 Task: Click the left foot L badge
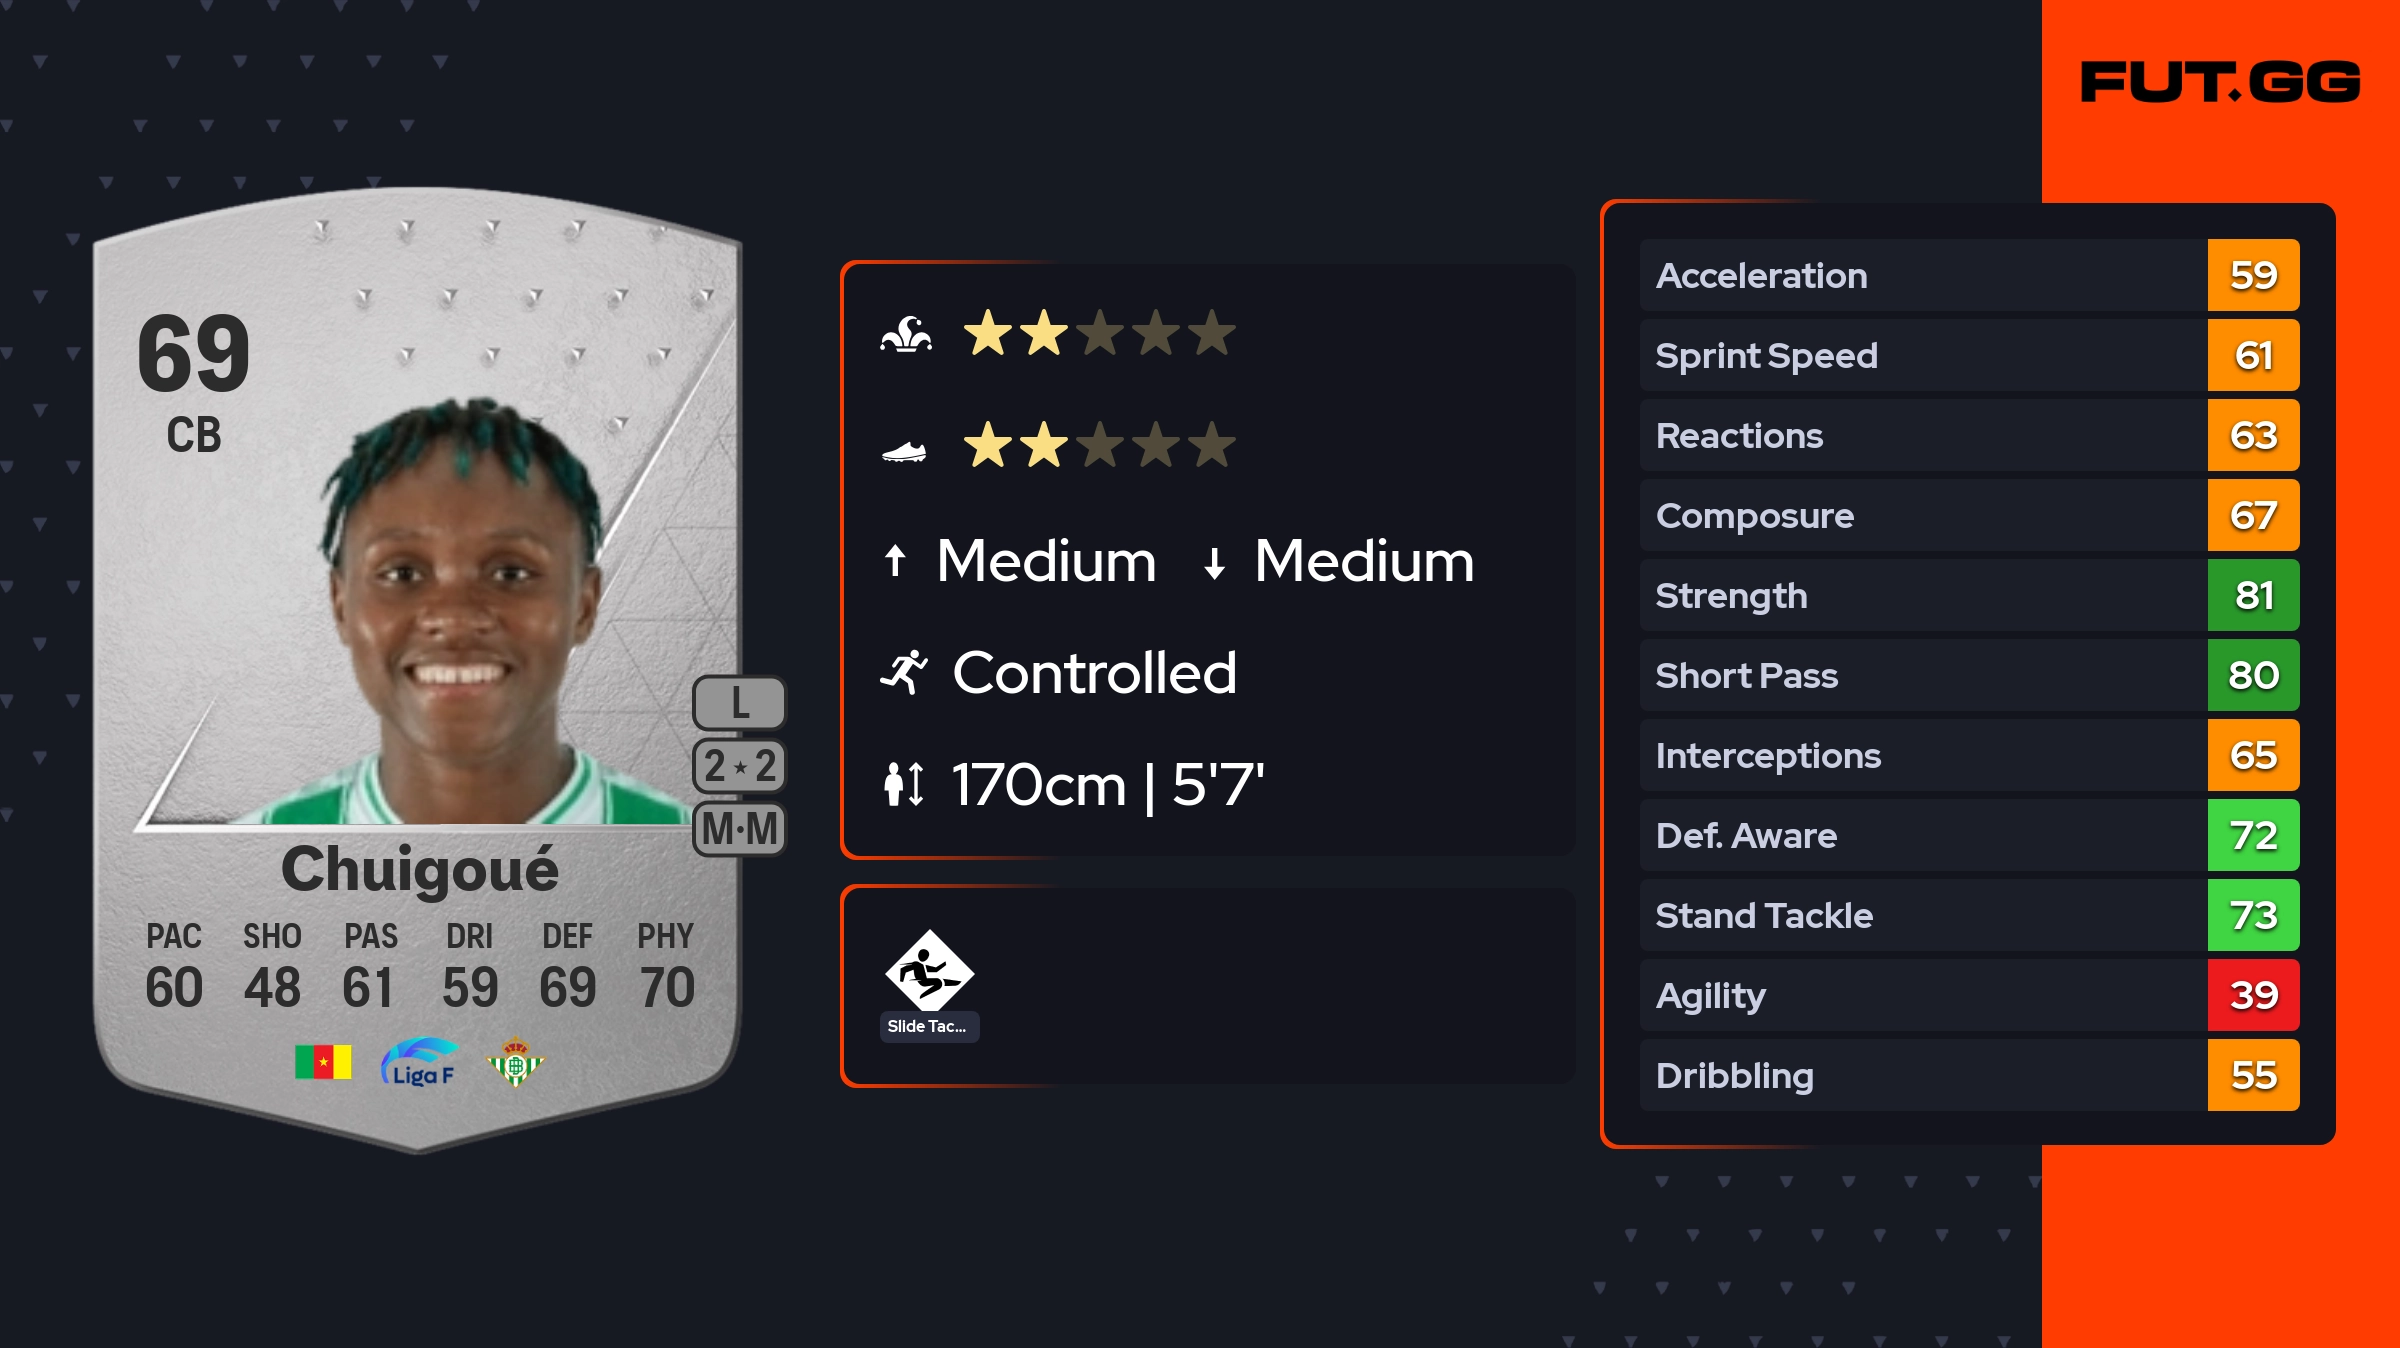click(x=740, y=703)
